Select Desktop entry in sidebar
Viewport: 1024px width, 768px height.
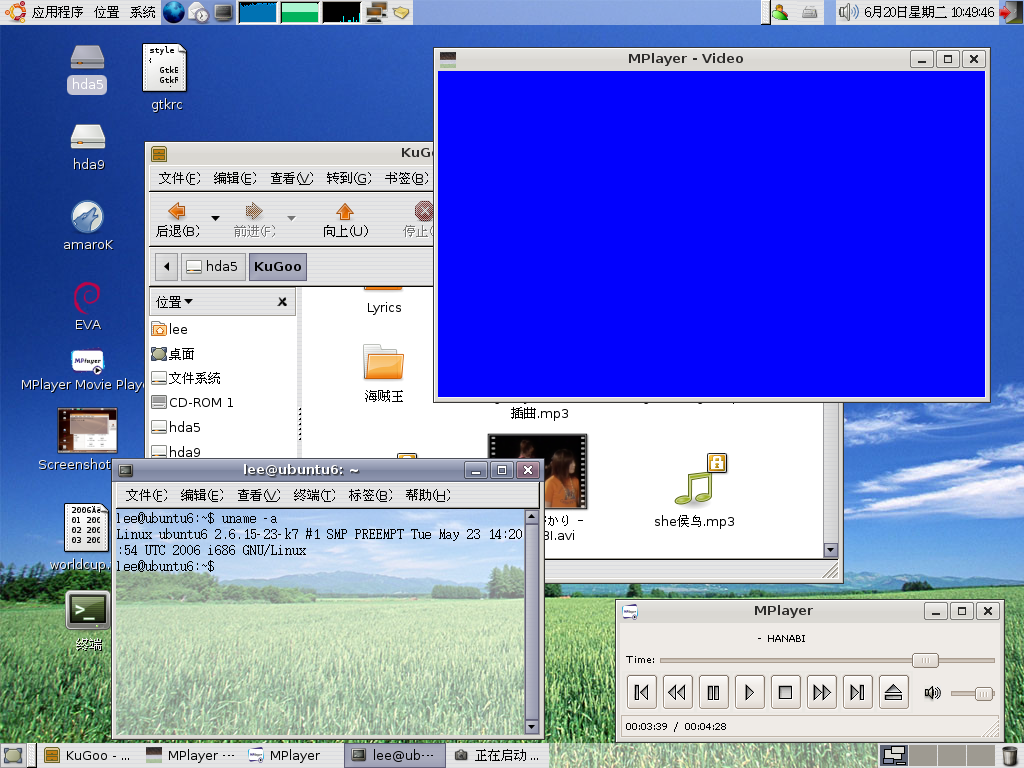173,354
